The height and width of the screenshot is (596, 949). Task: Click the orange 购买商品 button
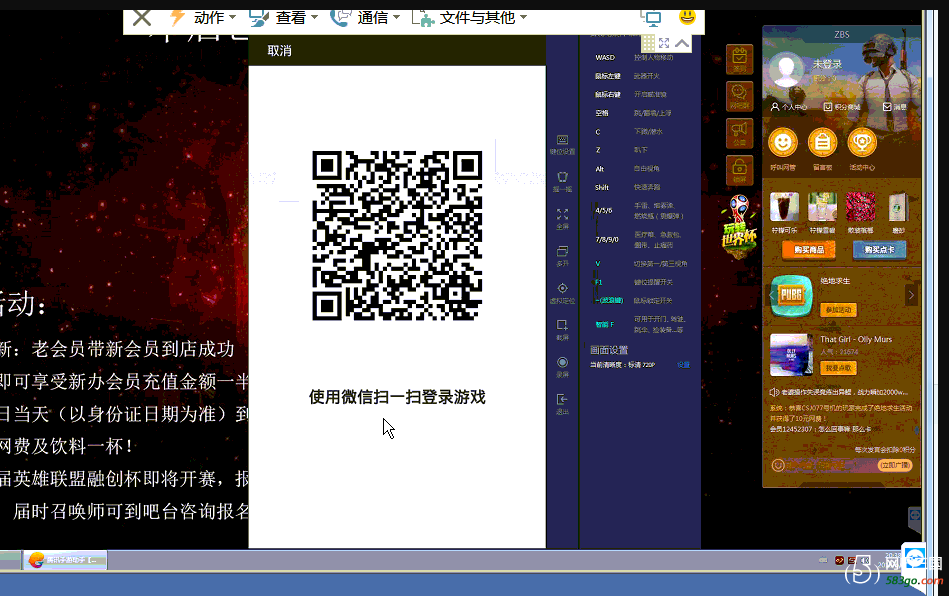(x=809, y=250)
